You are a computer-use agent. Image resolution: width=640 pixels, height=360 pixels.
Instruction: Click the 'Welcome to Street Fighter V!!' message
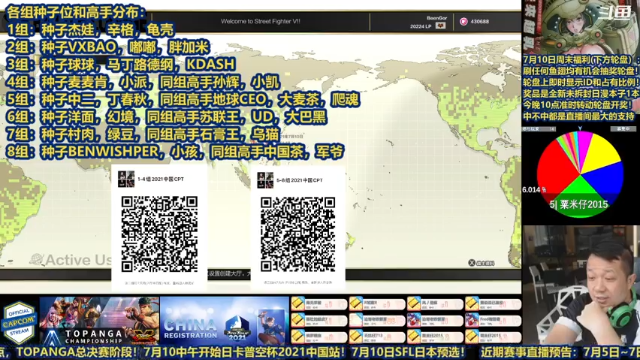260,21
